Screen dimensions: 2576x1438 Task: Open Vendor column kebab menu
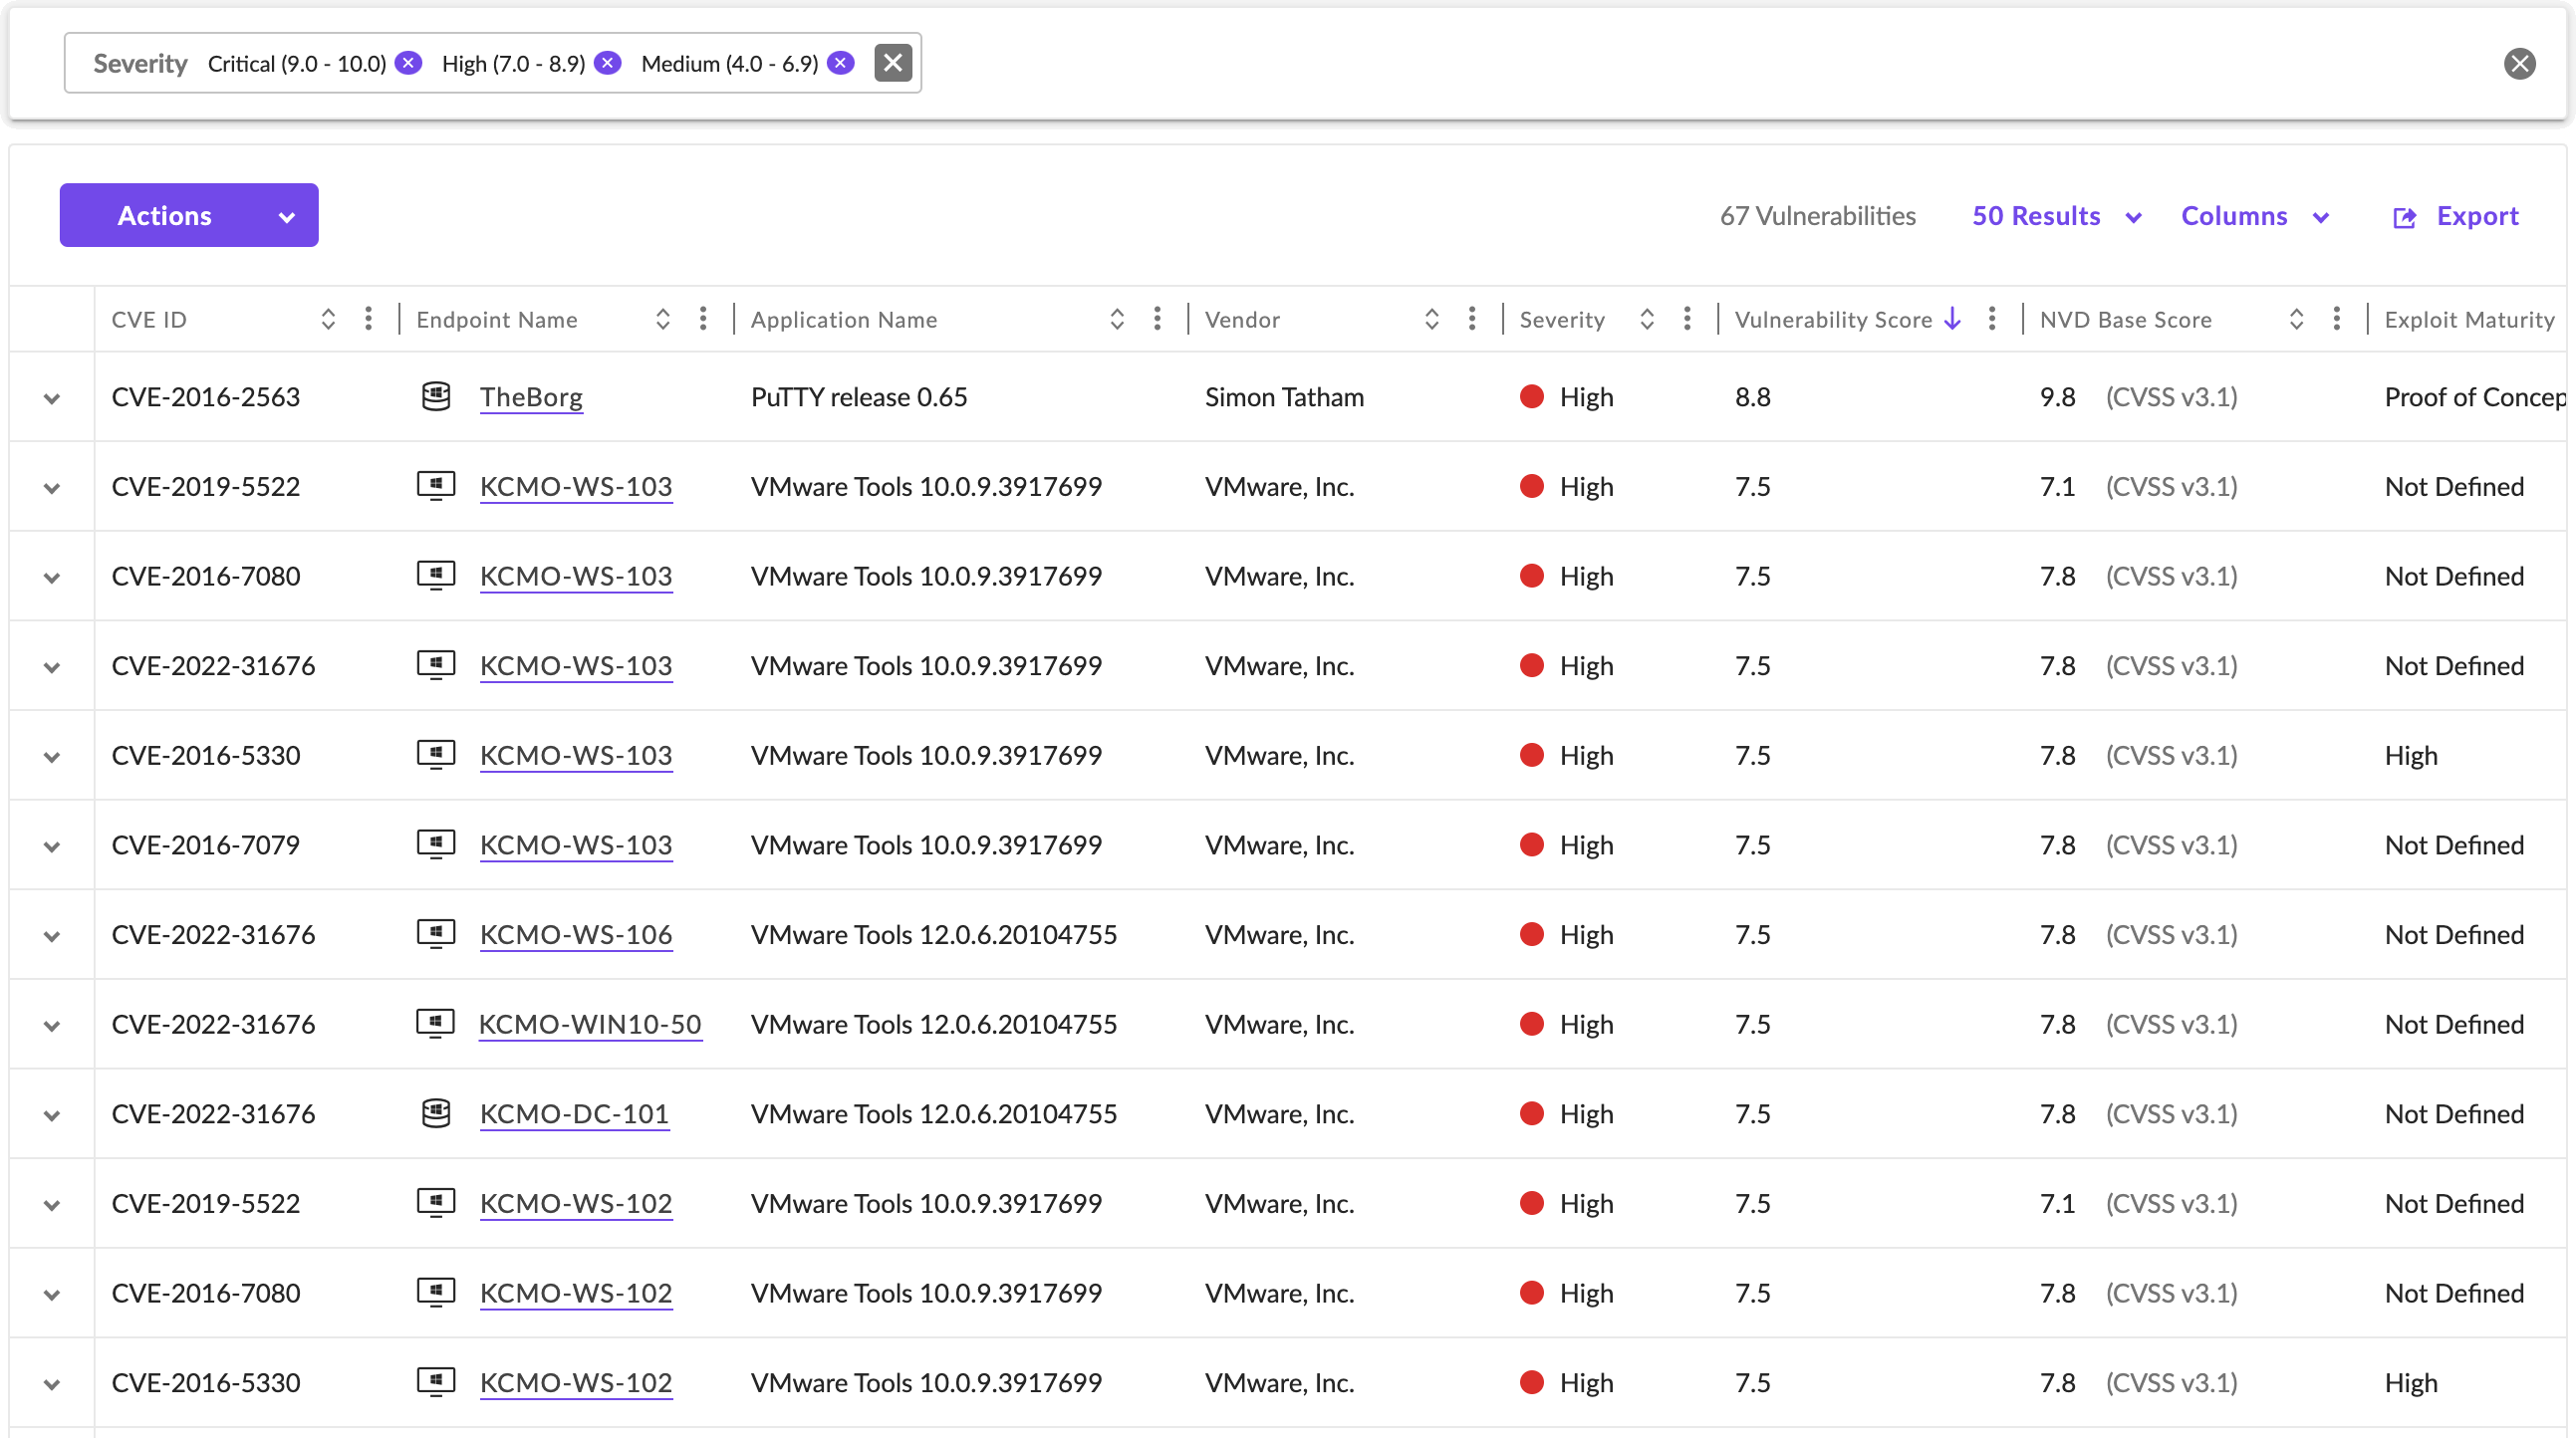pyautogui.click(x=1472, y=319)
